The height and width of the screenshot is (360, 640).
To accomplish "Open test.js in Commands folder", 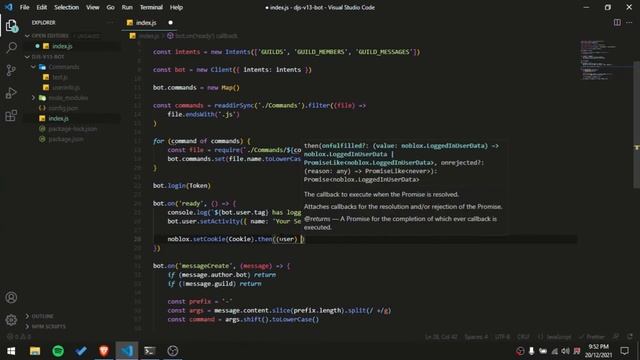I will pos(60,77).
